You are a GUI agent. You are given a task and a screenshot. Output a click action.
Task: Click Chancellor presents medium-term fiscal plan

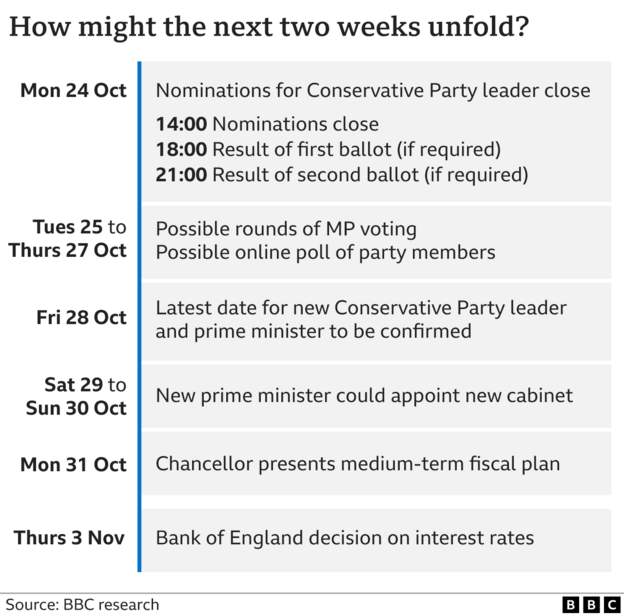(x=358, y=464)
